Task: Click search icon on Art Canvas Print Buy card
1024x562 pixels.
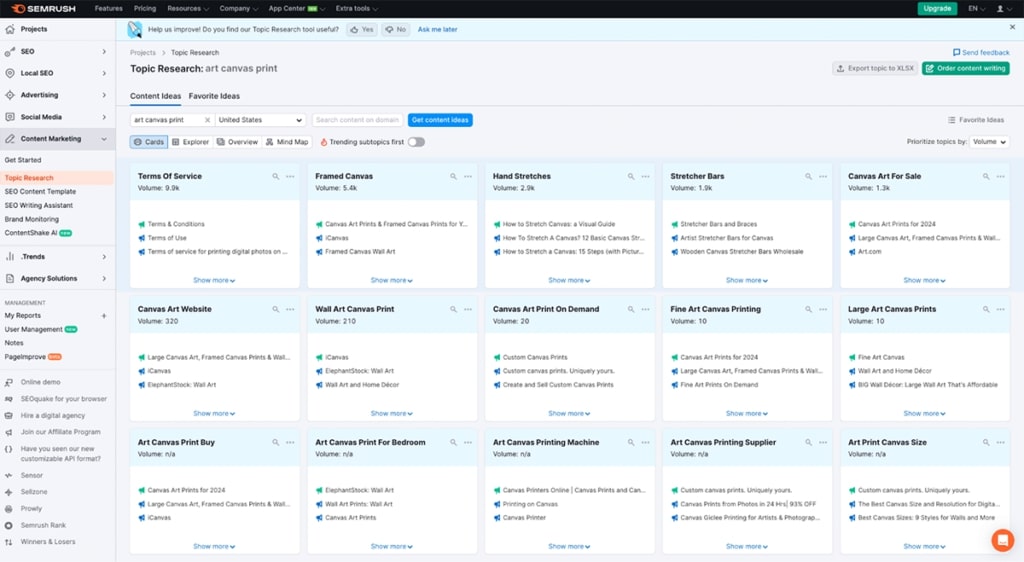Action: (x=276, y=443)
